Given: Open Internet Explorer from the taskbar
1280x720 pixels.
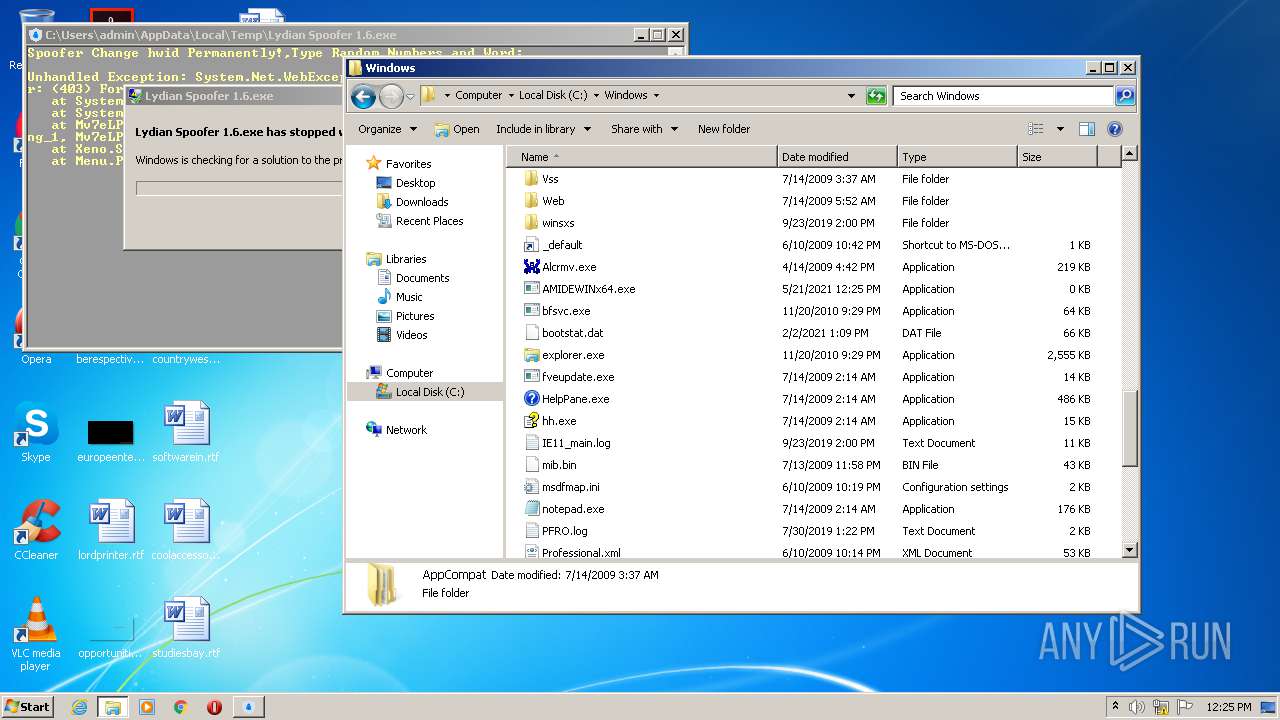Looking at the screenshot, I should pyautogui.click(x=79, y=706).
